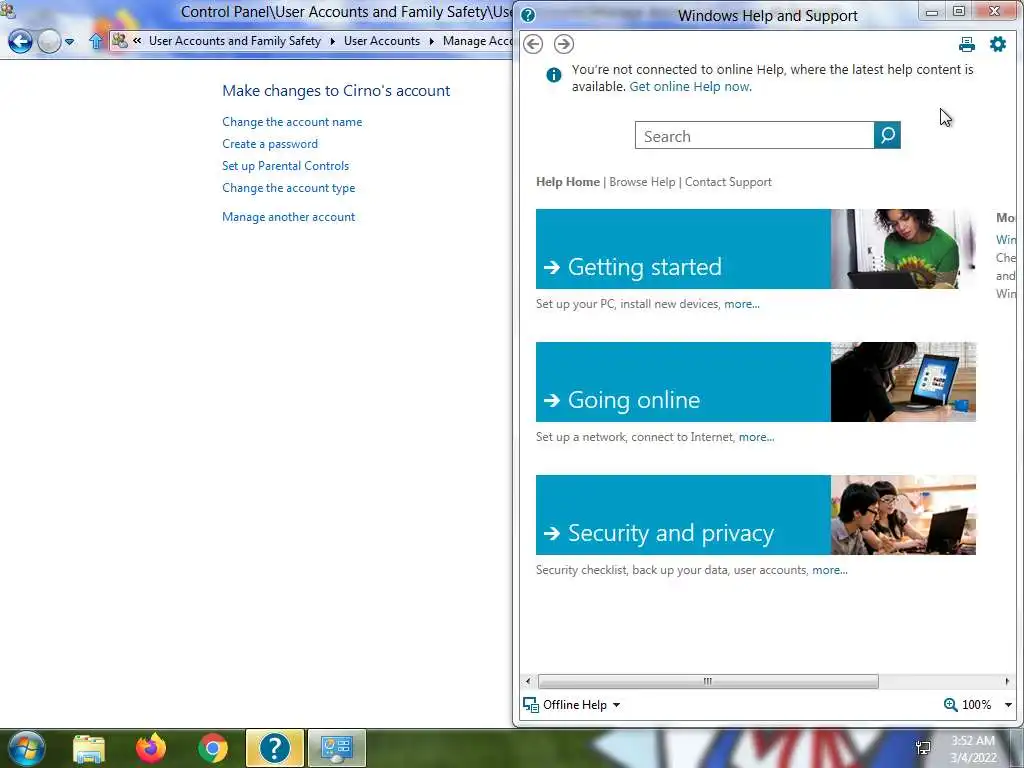Open User Accounts breadcrumb

(x=382, y=40)
